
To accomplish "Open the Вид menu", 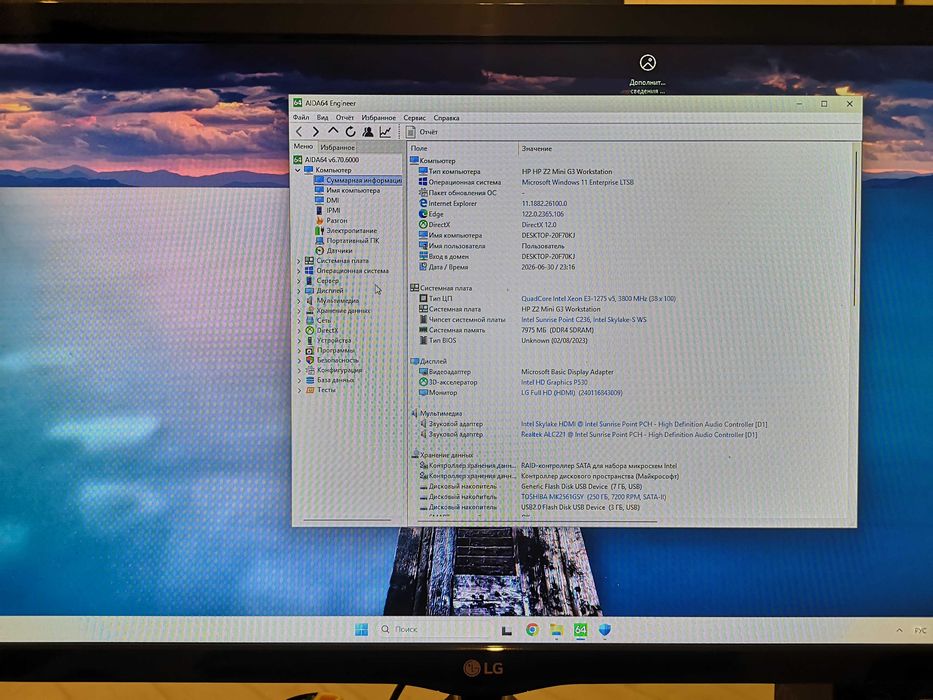I will (x=323, y=118).
